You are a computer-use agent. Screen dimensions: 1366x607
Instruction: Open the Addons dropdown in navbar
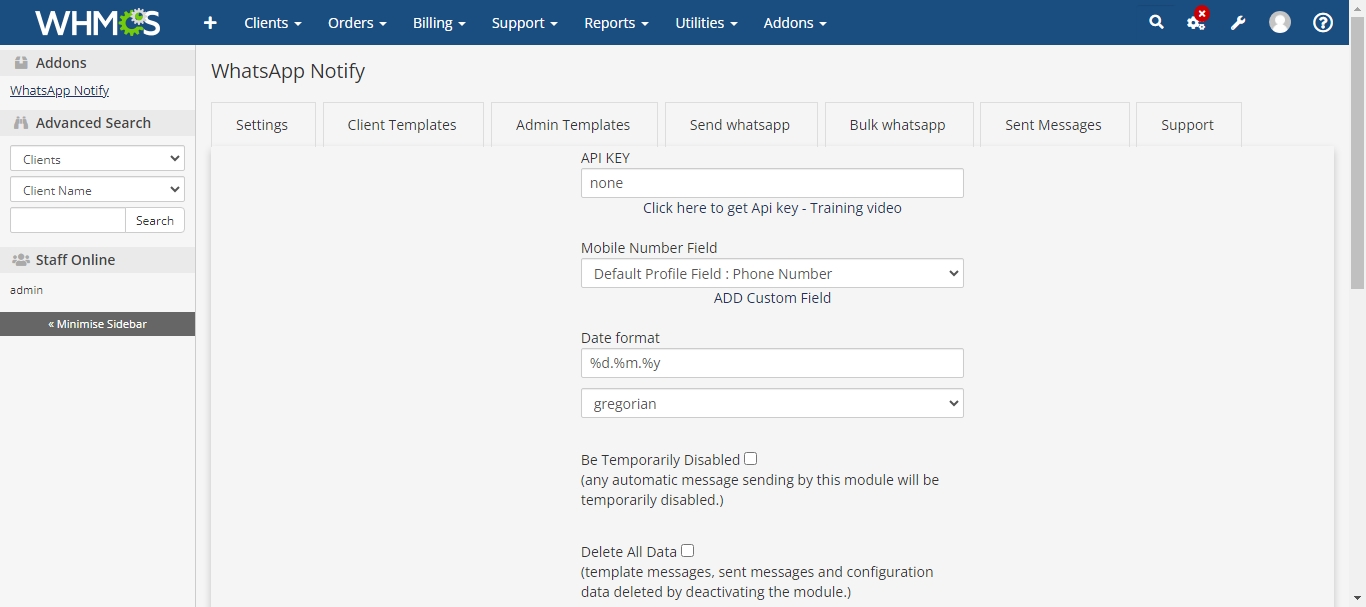tap(795, 23)
